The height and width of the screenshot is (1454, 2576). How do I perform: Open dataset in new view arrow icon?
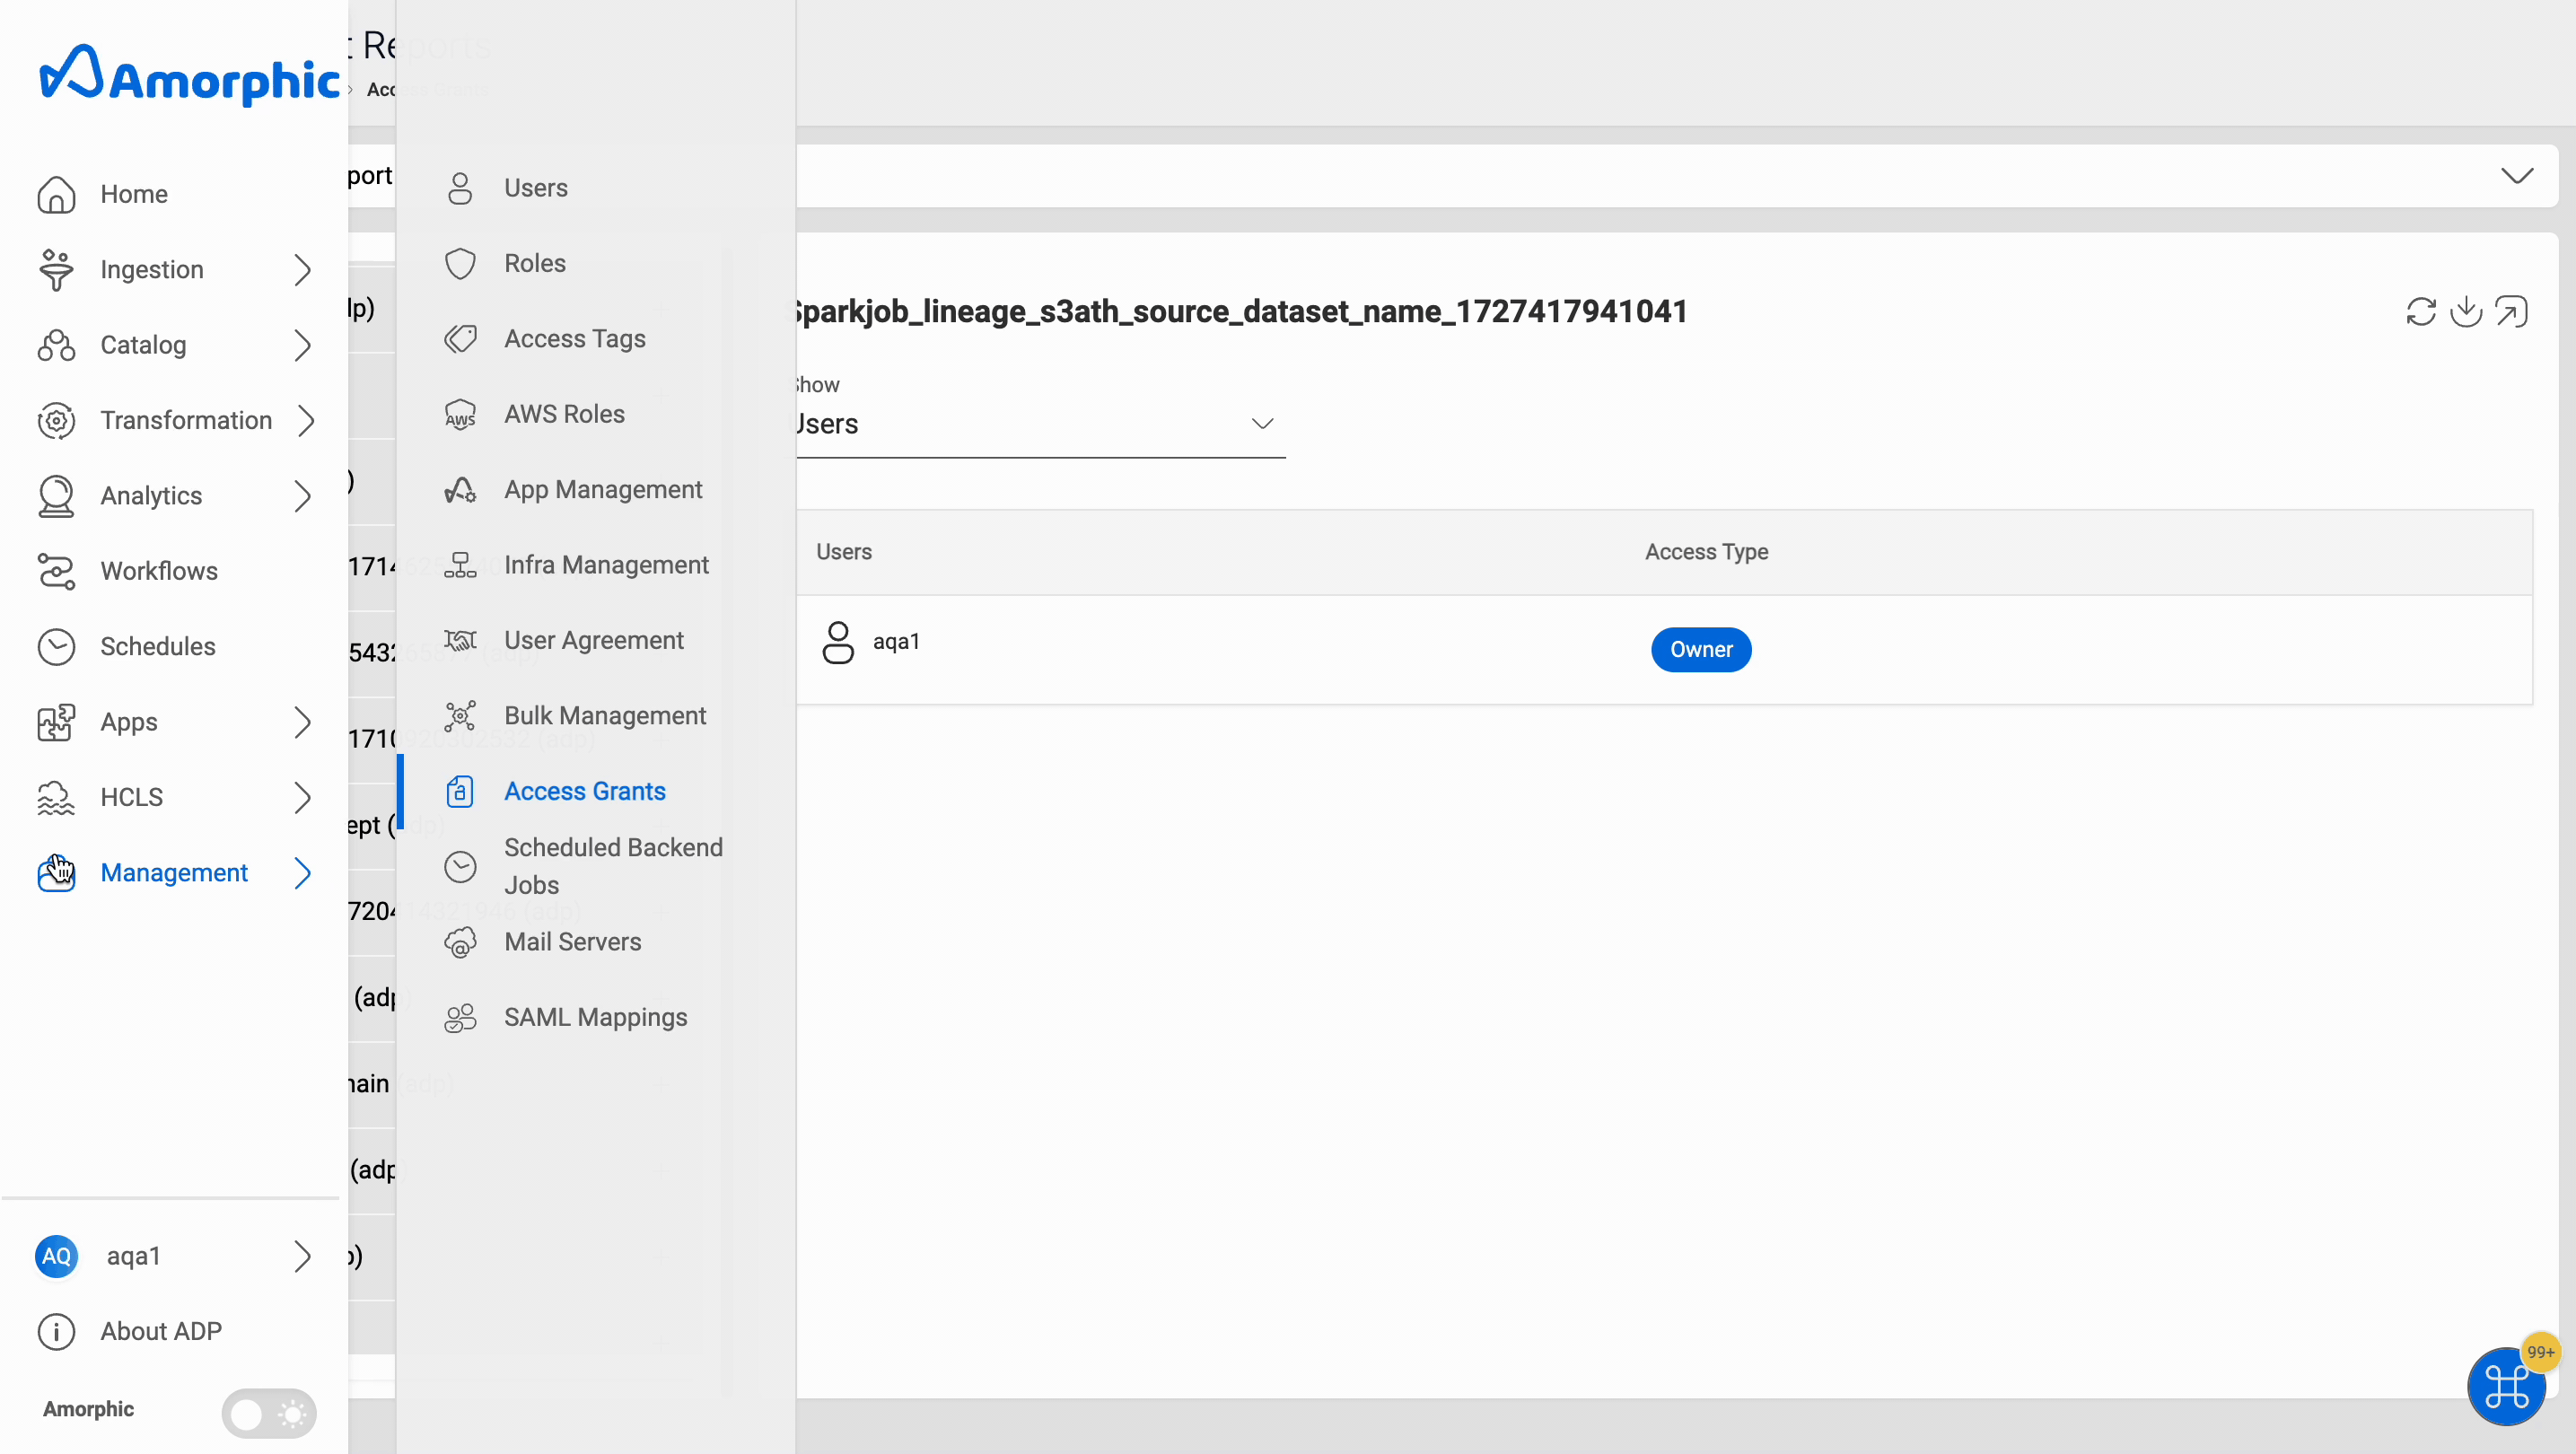pos(2512,312)
